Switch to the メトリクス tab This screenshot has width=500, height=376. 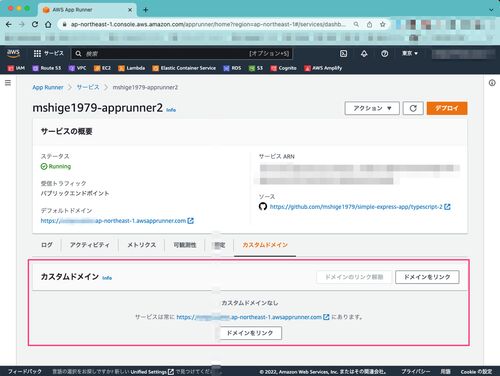tap(142, 245)
